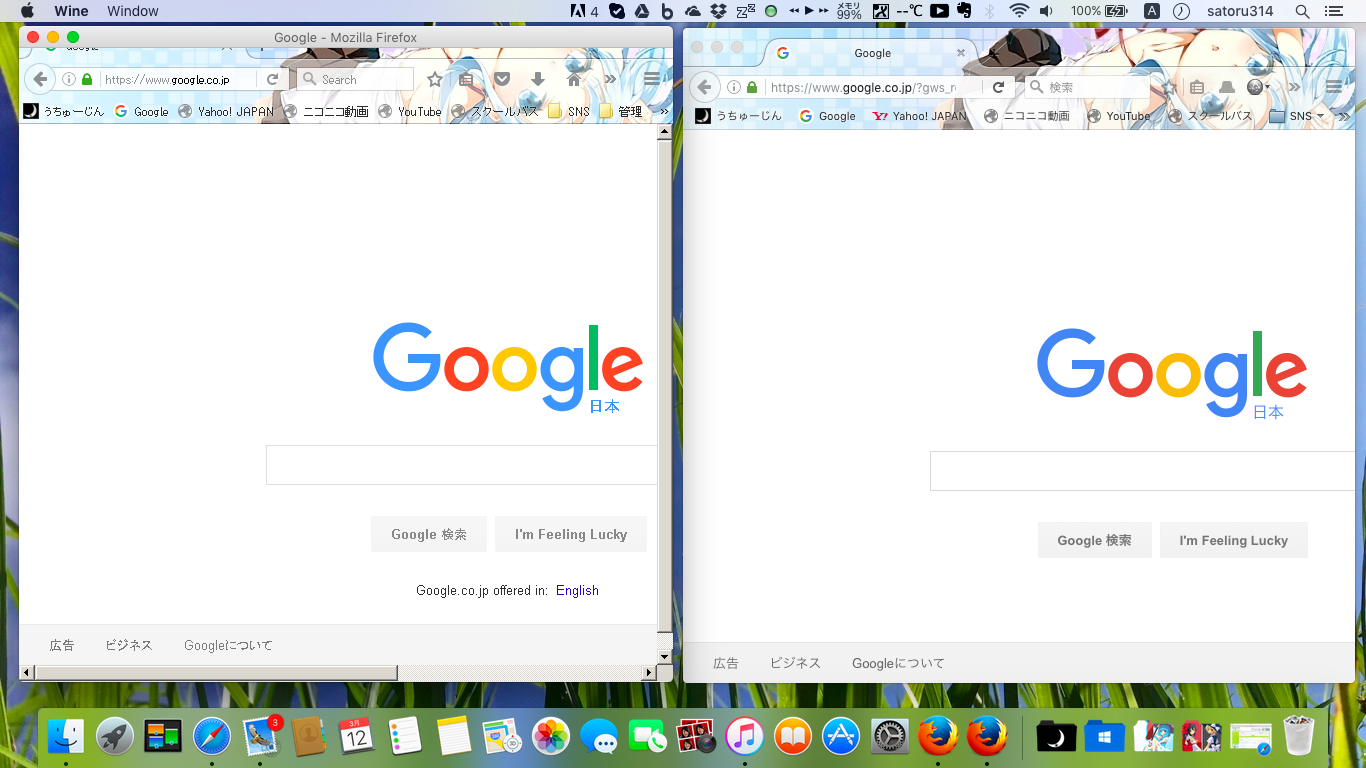Click Google 検索 button in right Firefox window
Screen dimensions: 1366x768
click(x=1095, y=540)
